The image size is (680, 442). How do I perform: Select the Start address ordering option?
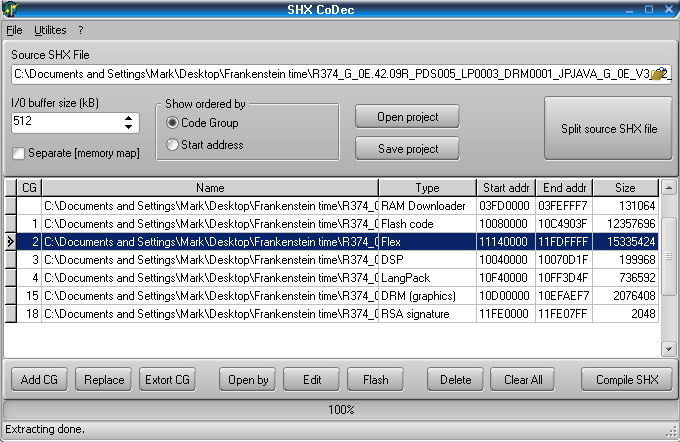[172, 144]
